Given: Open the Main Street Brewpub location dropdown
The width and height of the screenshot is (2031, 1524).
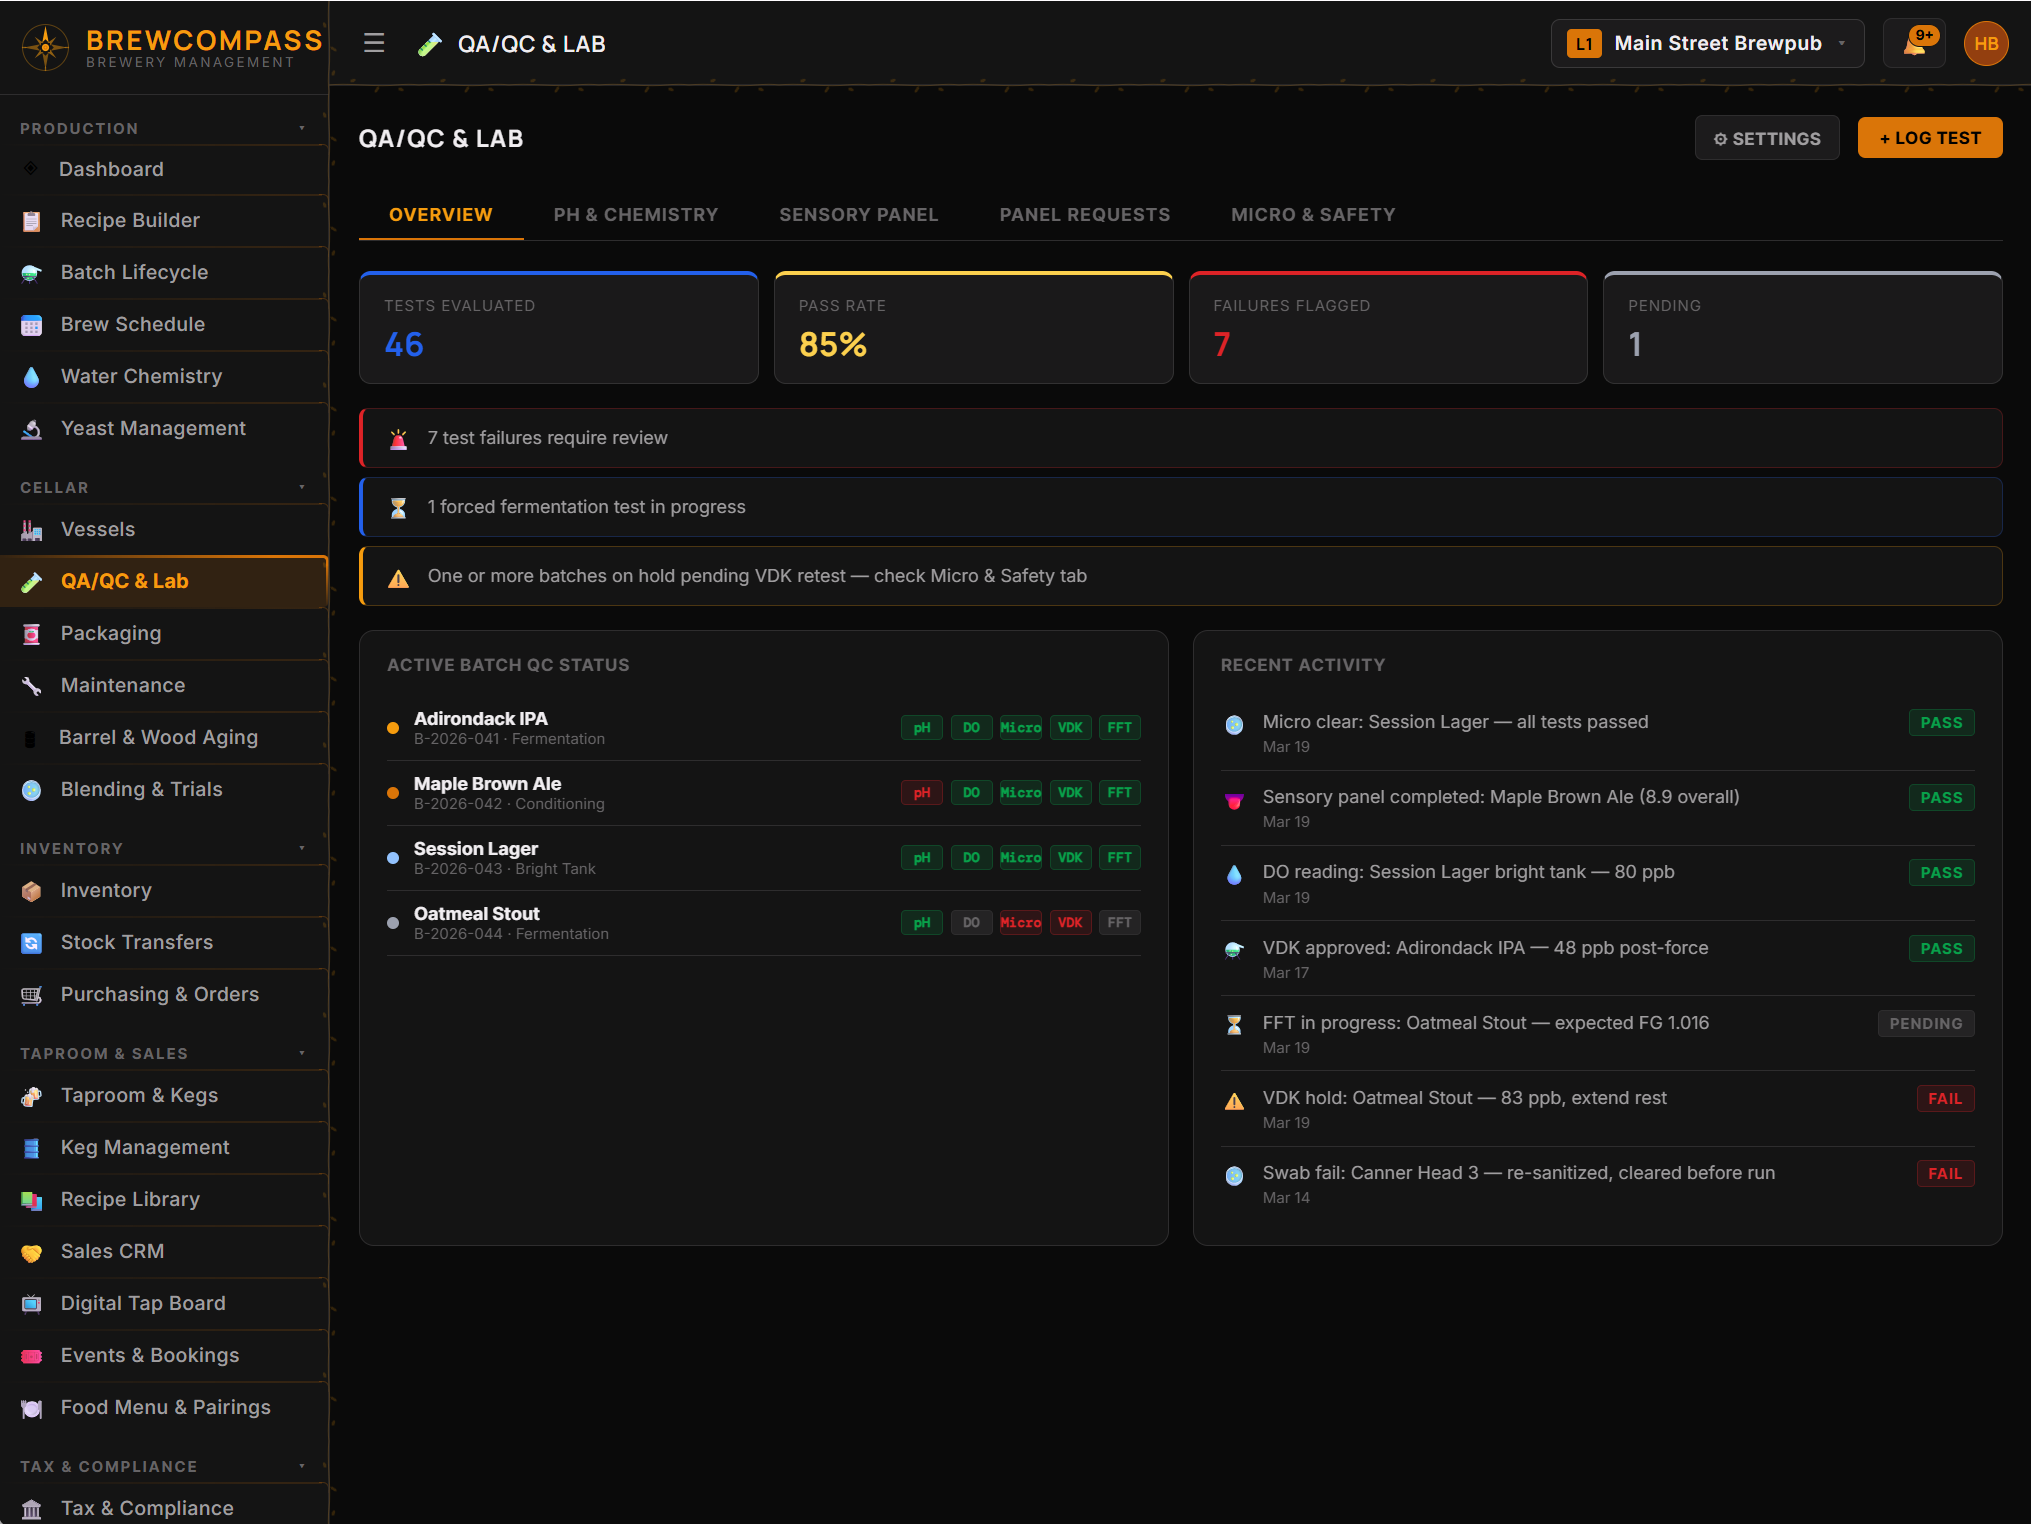Looking at the screenshot, I should coord(1707,44).
